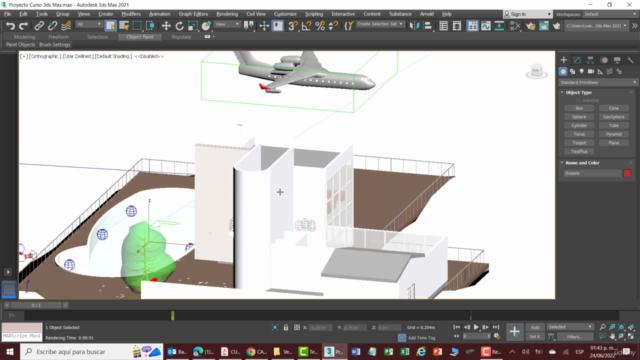
Task: Toggle the Window/Crossing selection mode
Action: pyautogui.click(x=150, y=26)
